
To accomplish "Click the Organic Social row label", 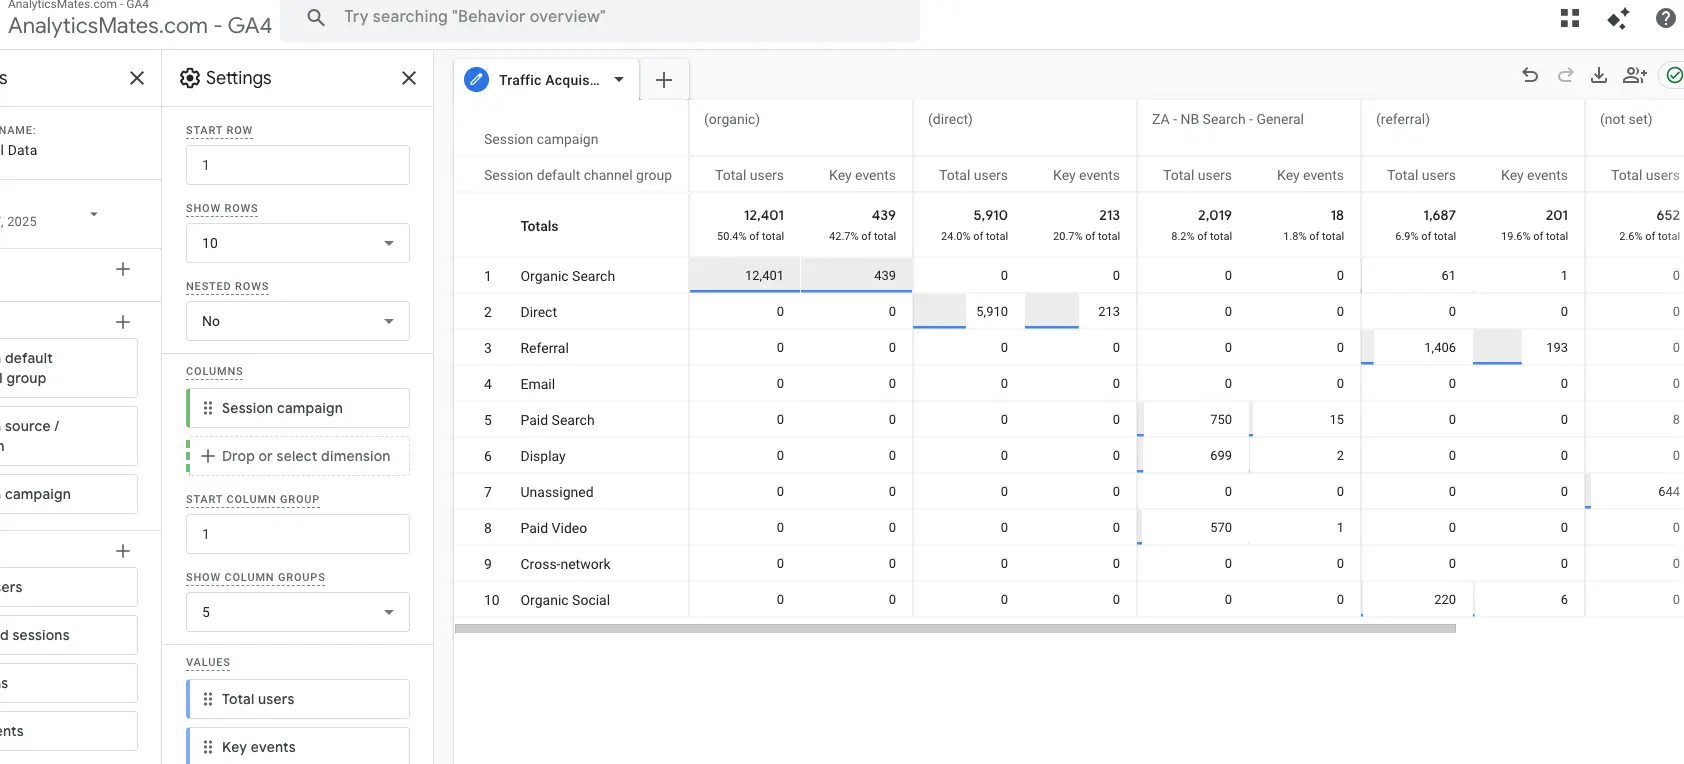I will pos(565,600).
